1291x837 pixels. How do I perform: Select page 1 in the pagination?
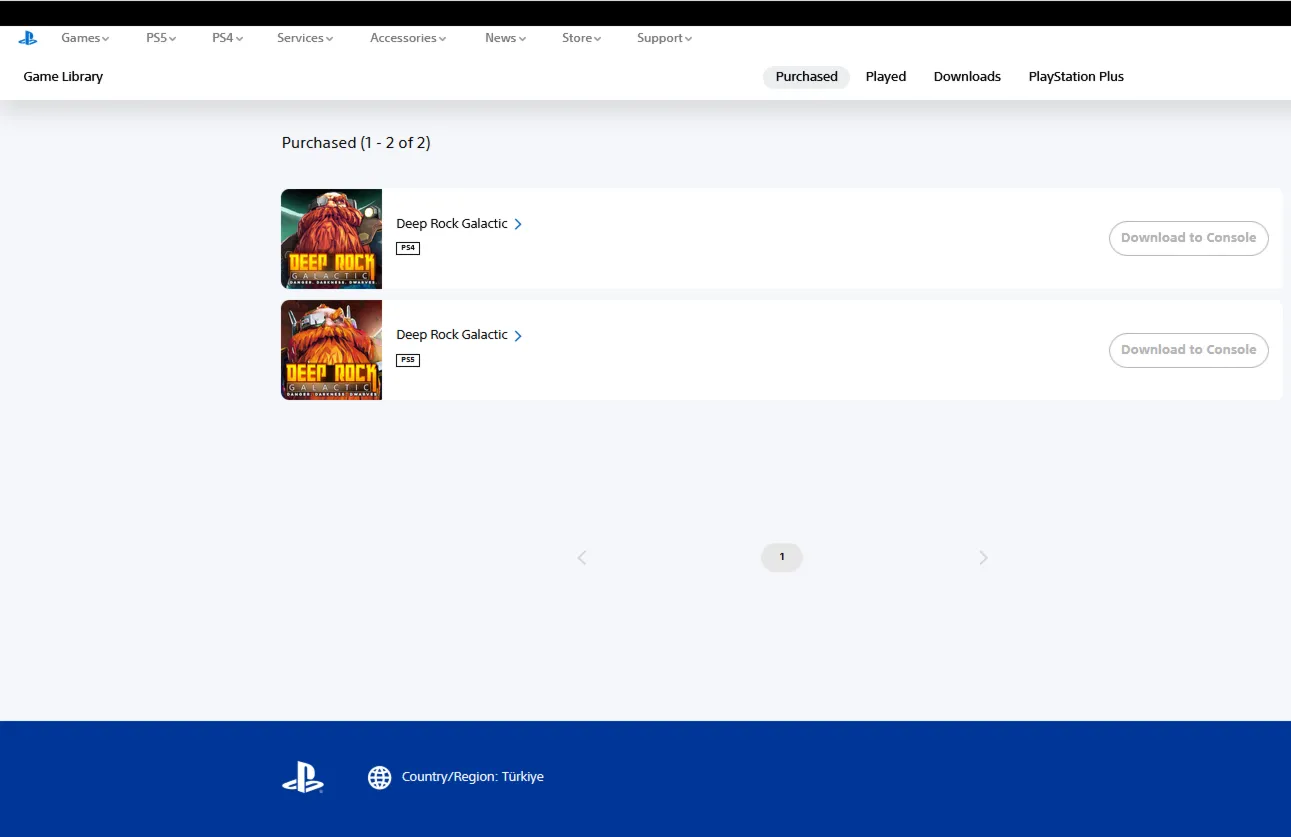tap(782, 557)
